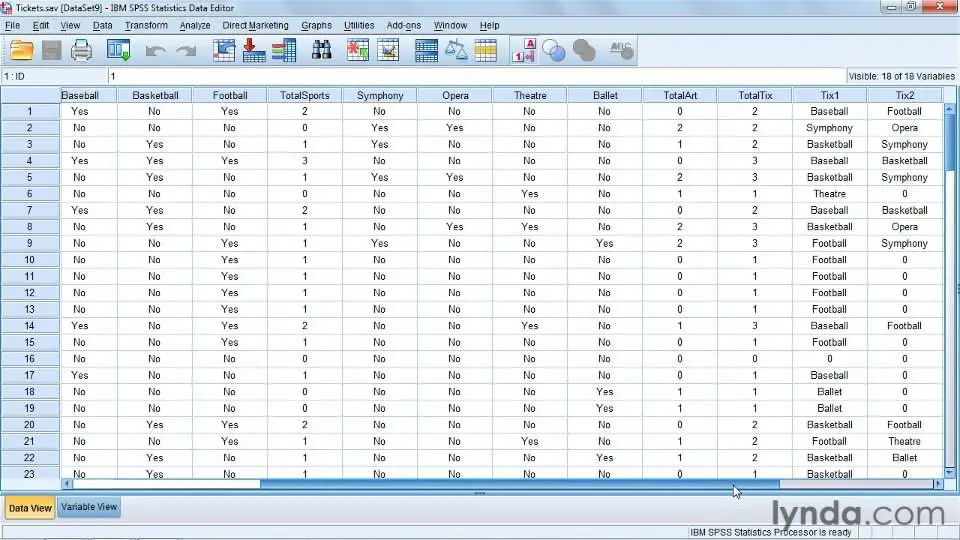Select the Tix1 column header
Image resolution: width=960 pixels, height=540 pixels.
click(830, 96)
